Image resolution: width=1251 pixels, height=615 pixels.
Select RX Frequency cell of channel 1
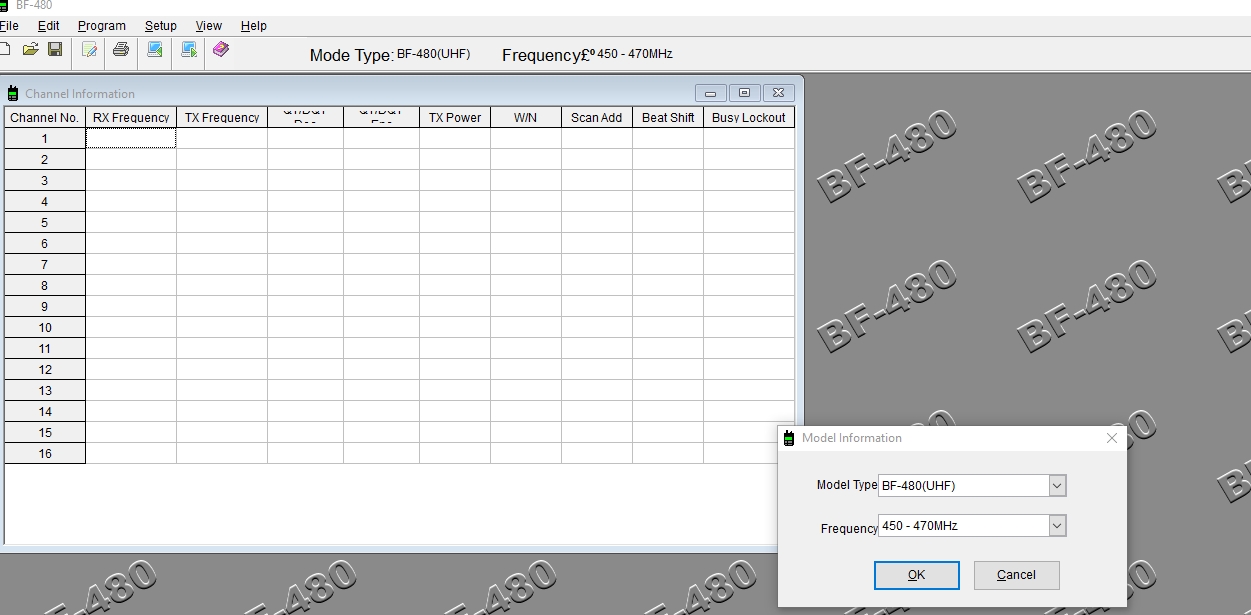(x=131, y=139)
